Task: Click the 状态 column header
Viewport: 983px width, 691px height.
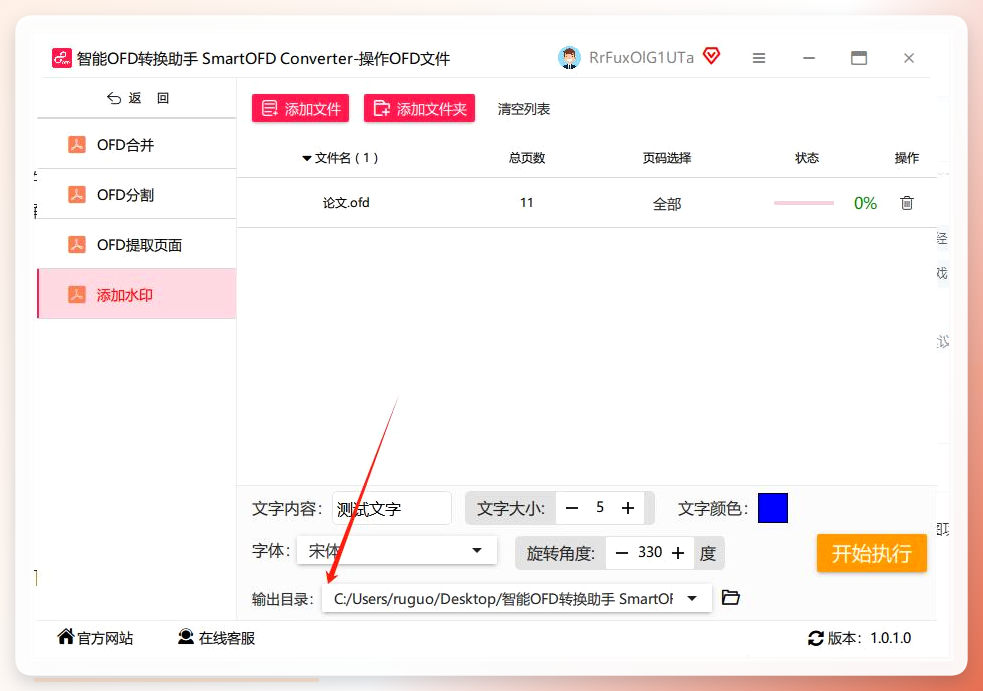Action: [807, 158]
